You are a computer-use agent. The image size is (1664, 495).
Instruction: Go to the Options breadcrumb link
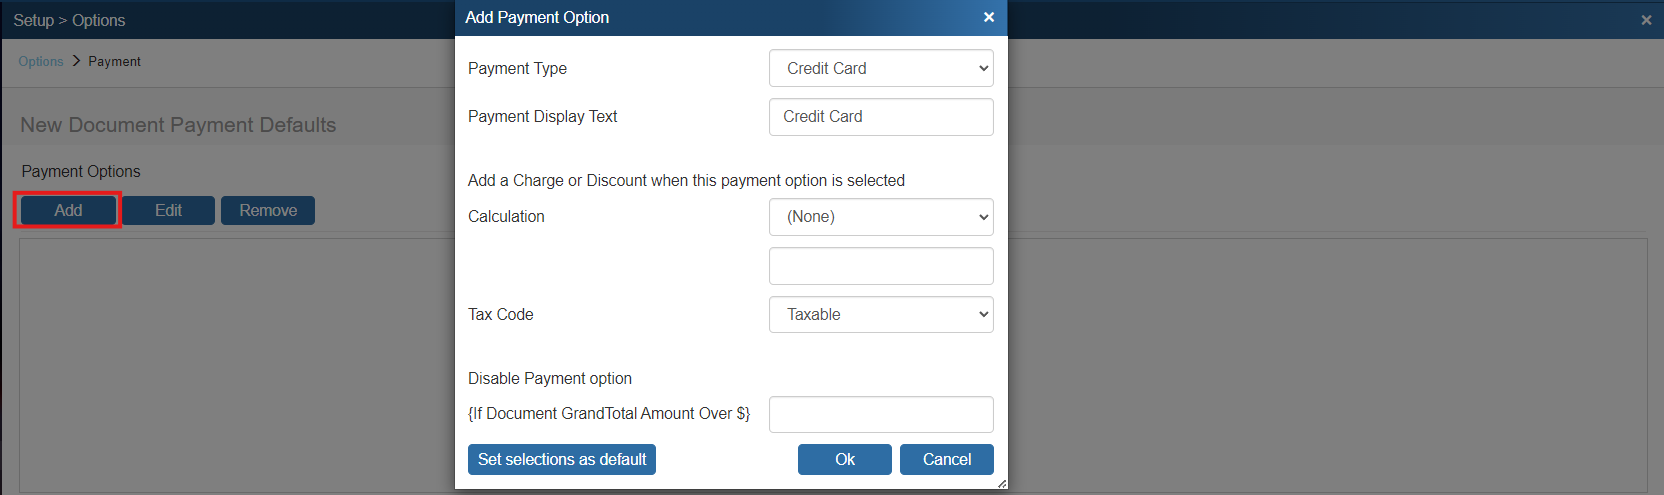[41, 62]
